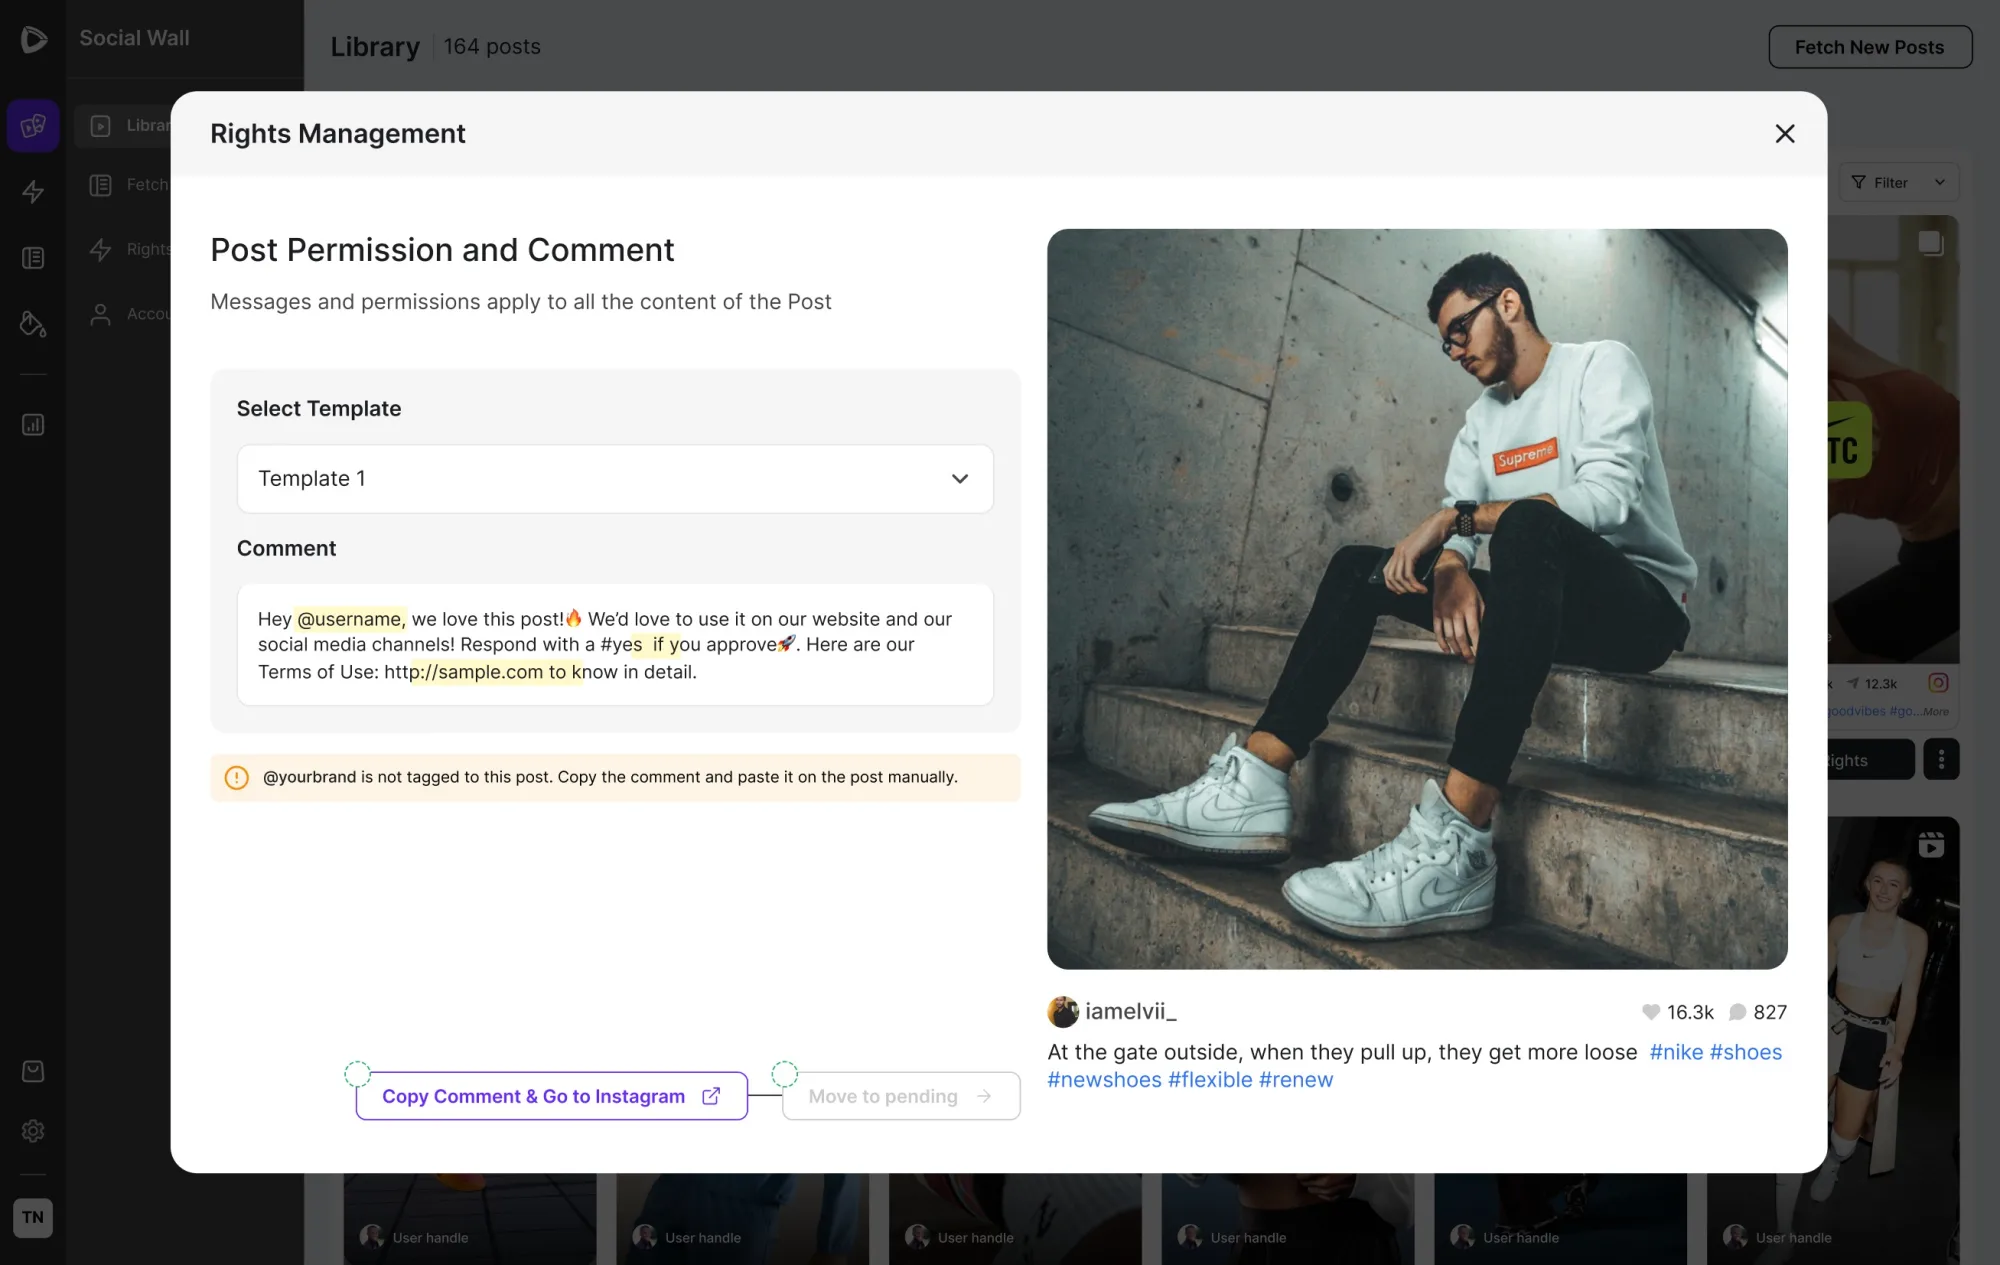Click the three-dot menu on background post card
The width and height of the screenshot is (2000, 1265).
[x=1941, y=760]
